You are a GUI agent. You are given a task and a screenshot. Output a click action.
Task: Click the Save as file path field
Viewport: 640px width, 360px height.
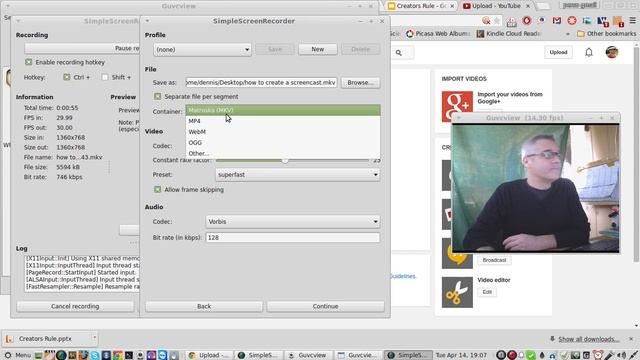[261, 82]
